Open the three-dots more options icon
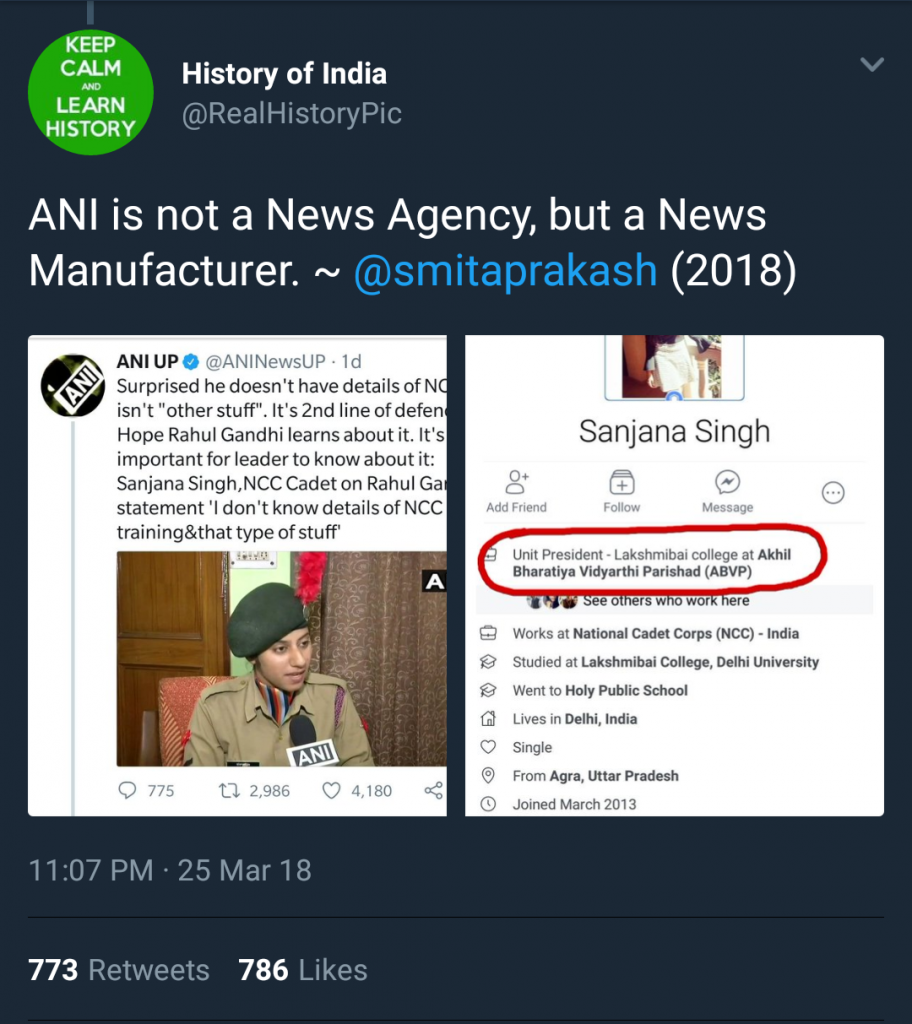This screenshot has height=1024, width=912. 833,492
